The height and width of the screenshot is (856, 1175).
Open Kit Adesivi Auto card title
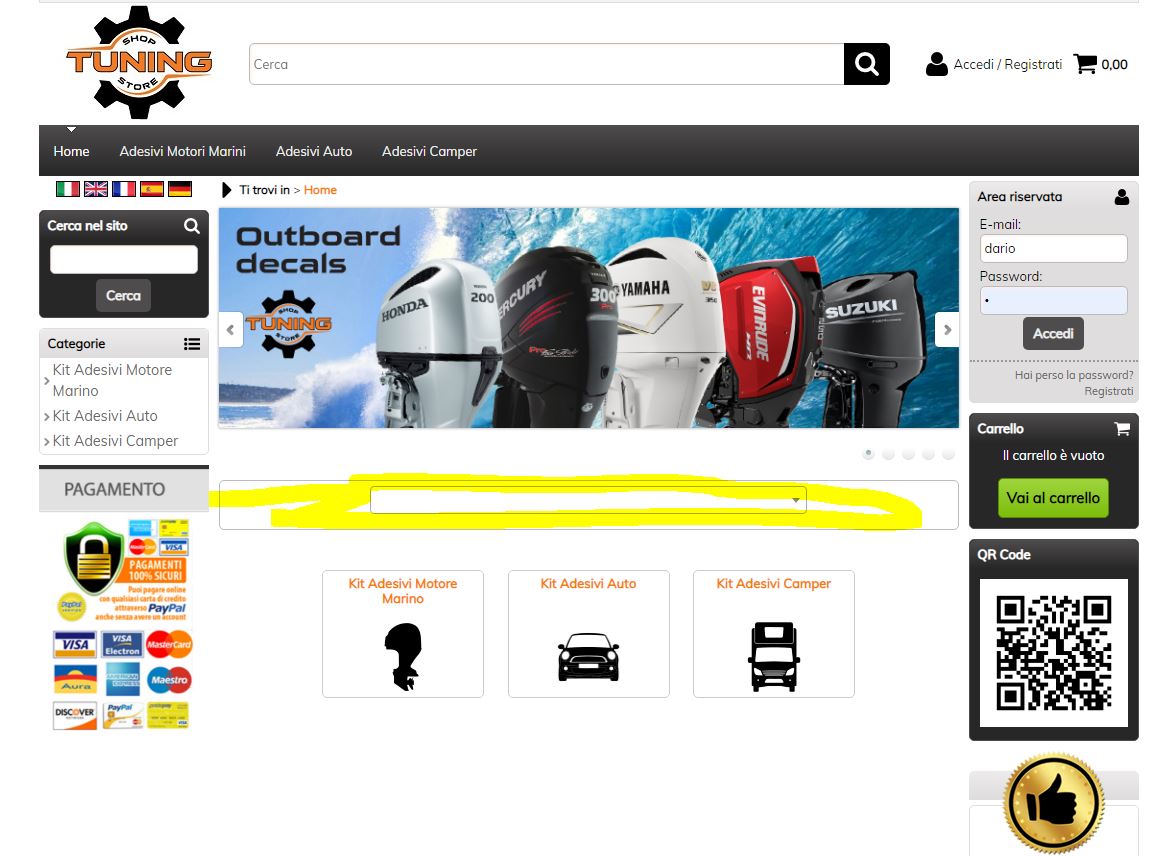coord(588,583)
